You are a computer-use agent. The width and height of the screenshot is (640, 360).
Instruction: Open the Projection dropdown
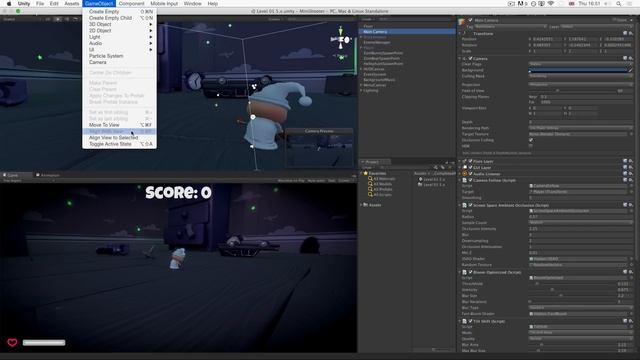581,84
